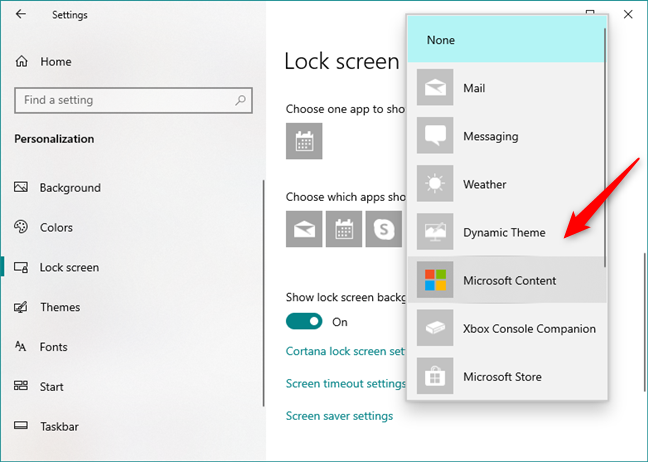The width and height of the screenshot is (648, 462).
Task: Select the Messaging app icon in list
Action: pos(435,136)
